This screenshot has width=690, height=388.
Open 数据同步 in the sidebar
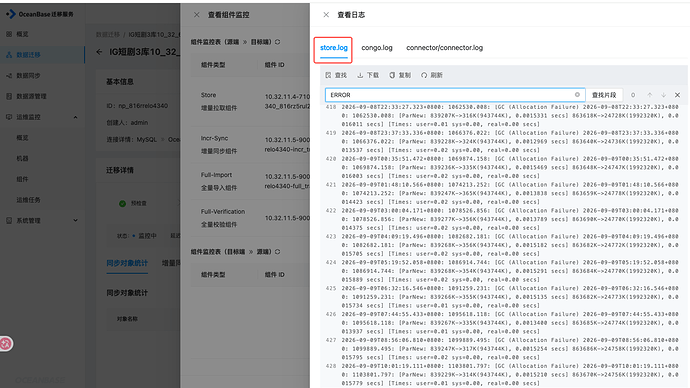[x=28, y=75]
